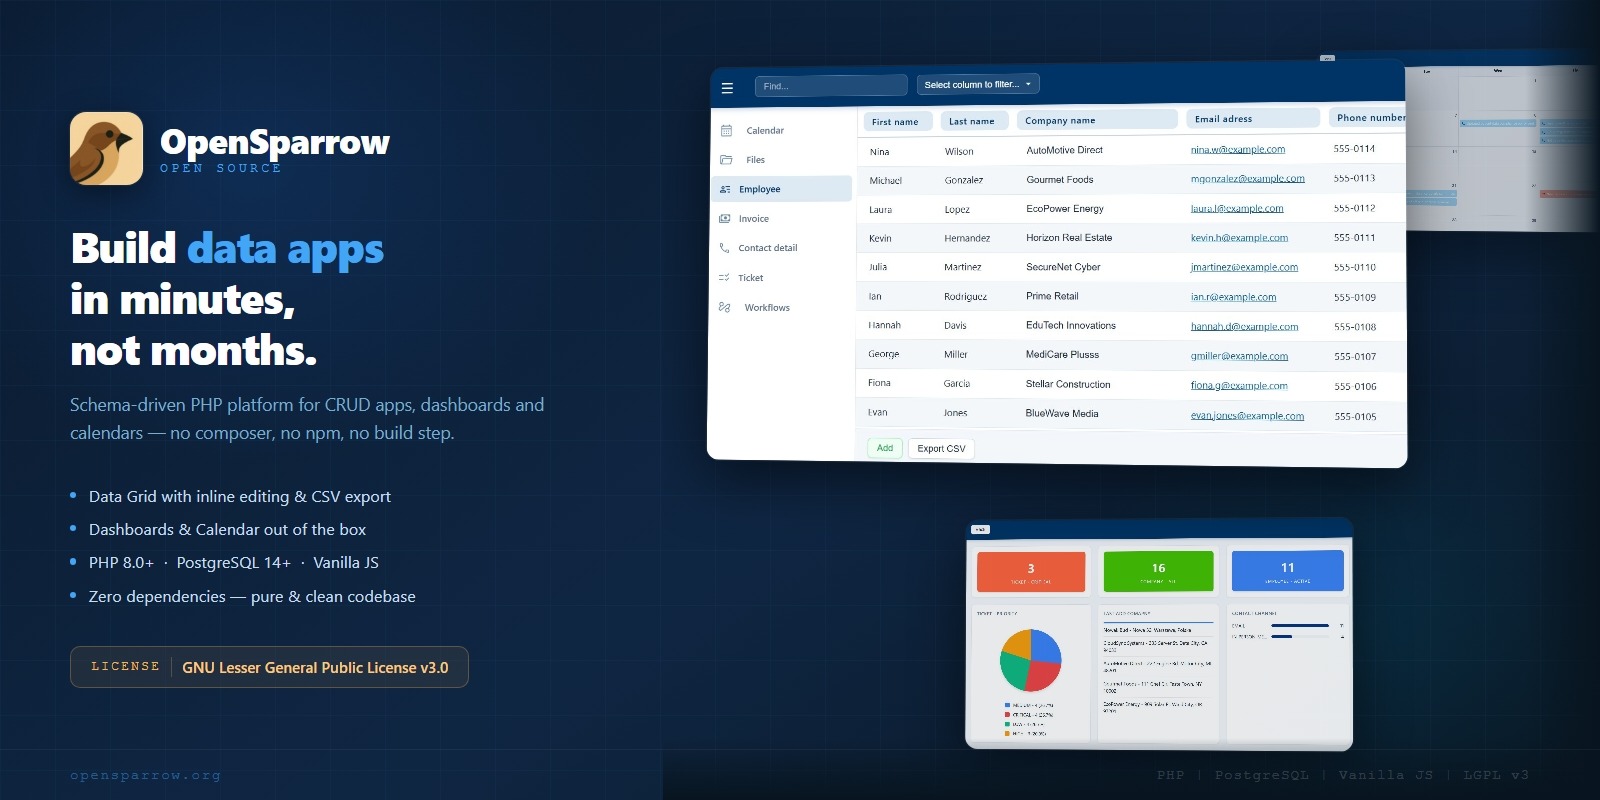1600x800 pixels.
Task: Select the Stellar Construction company cell
Action: point(1068,384)
